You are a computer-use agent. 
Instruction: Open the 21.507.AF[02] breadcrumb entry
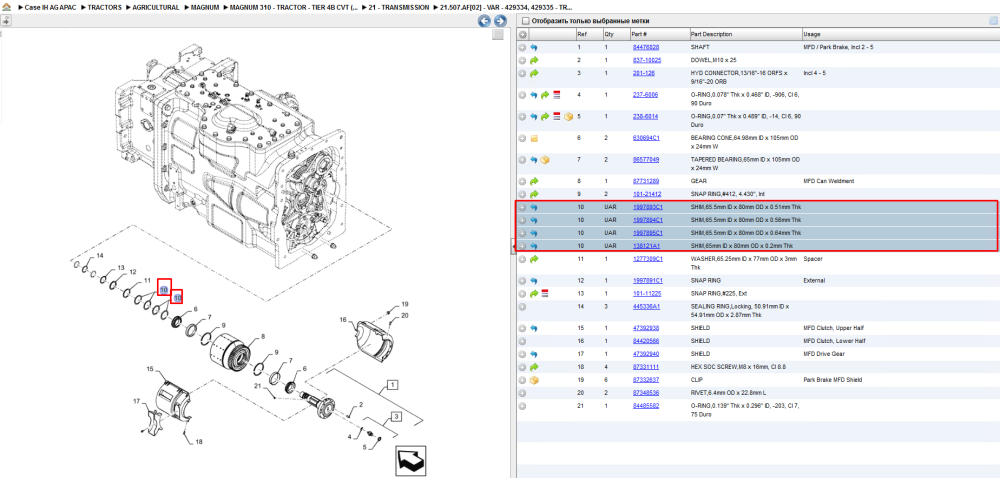(506, 8)
